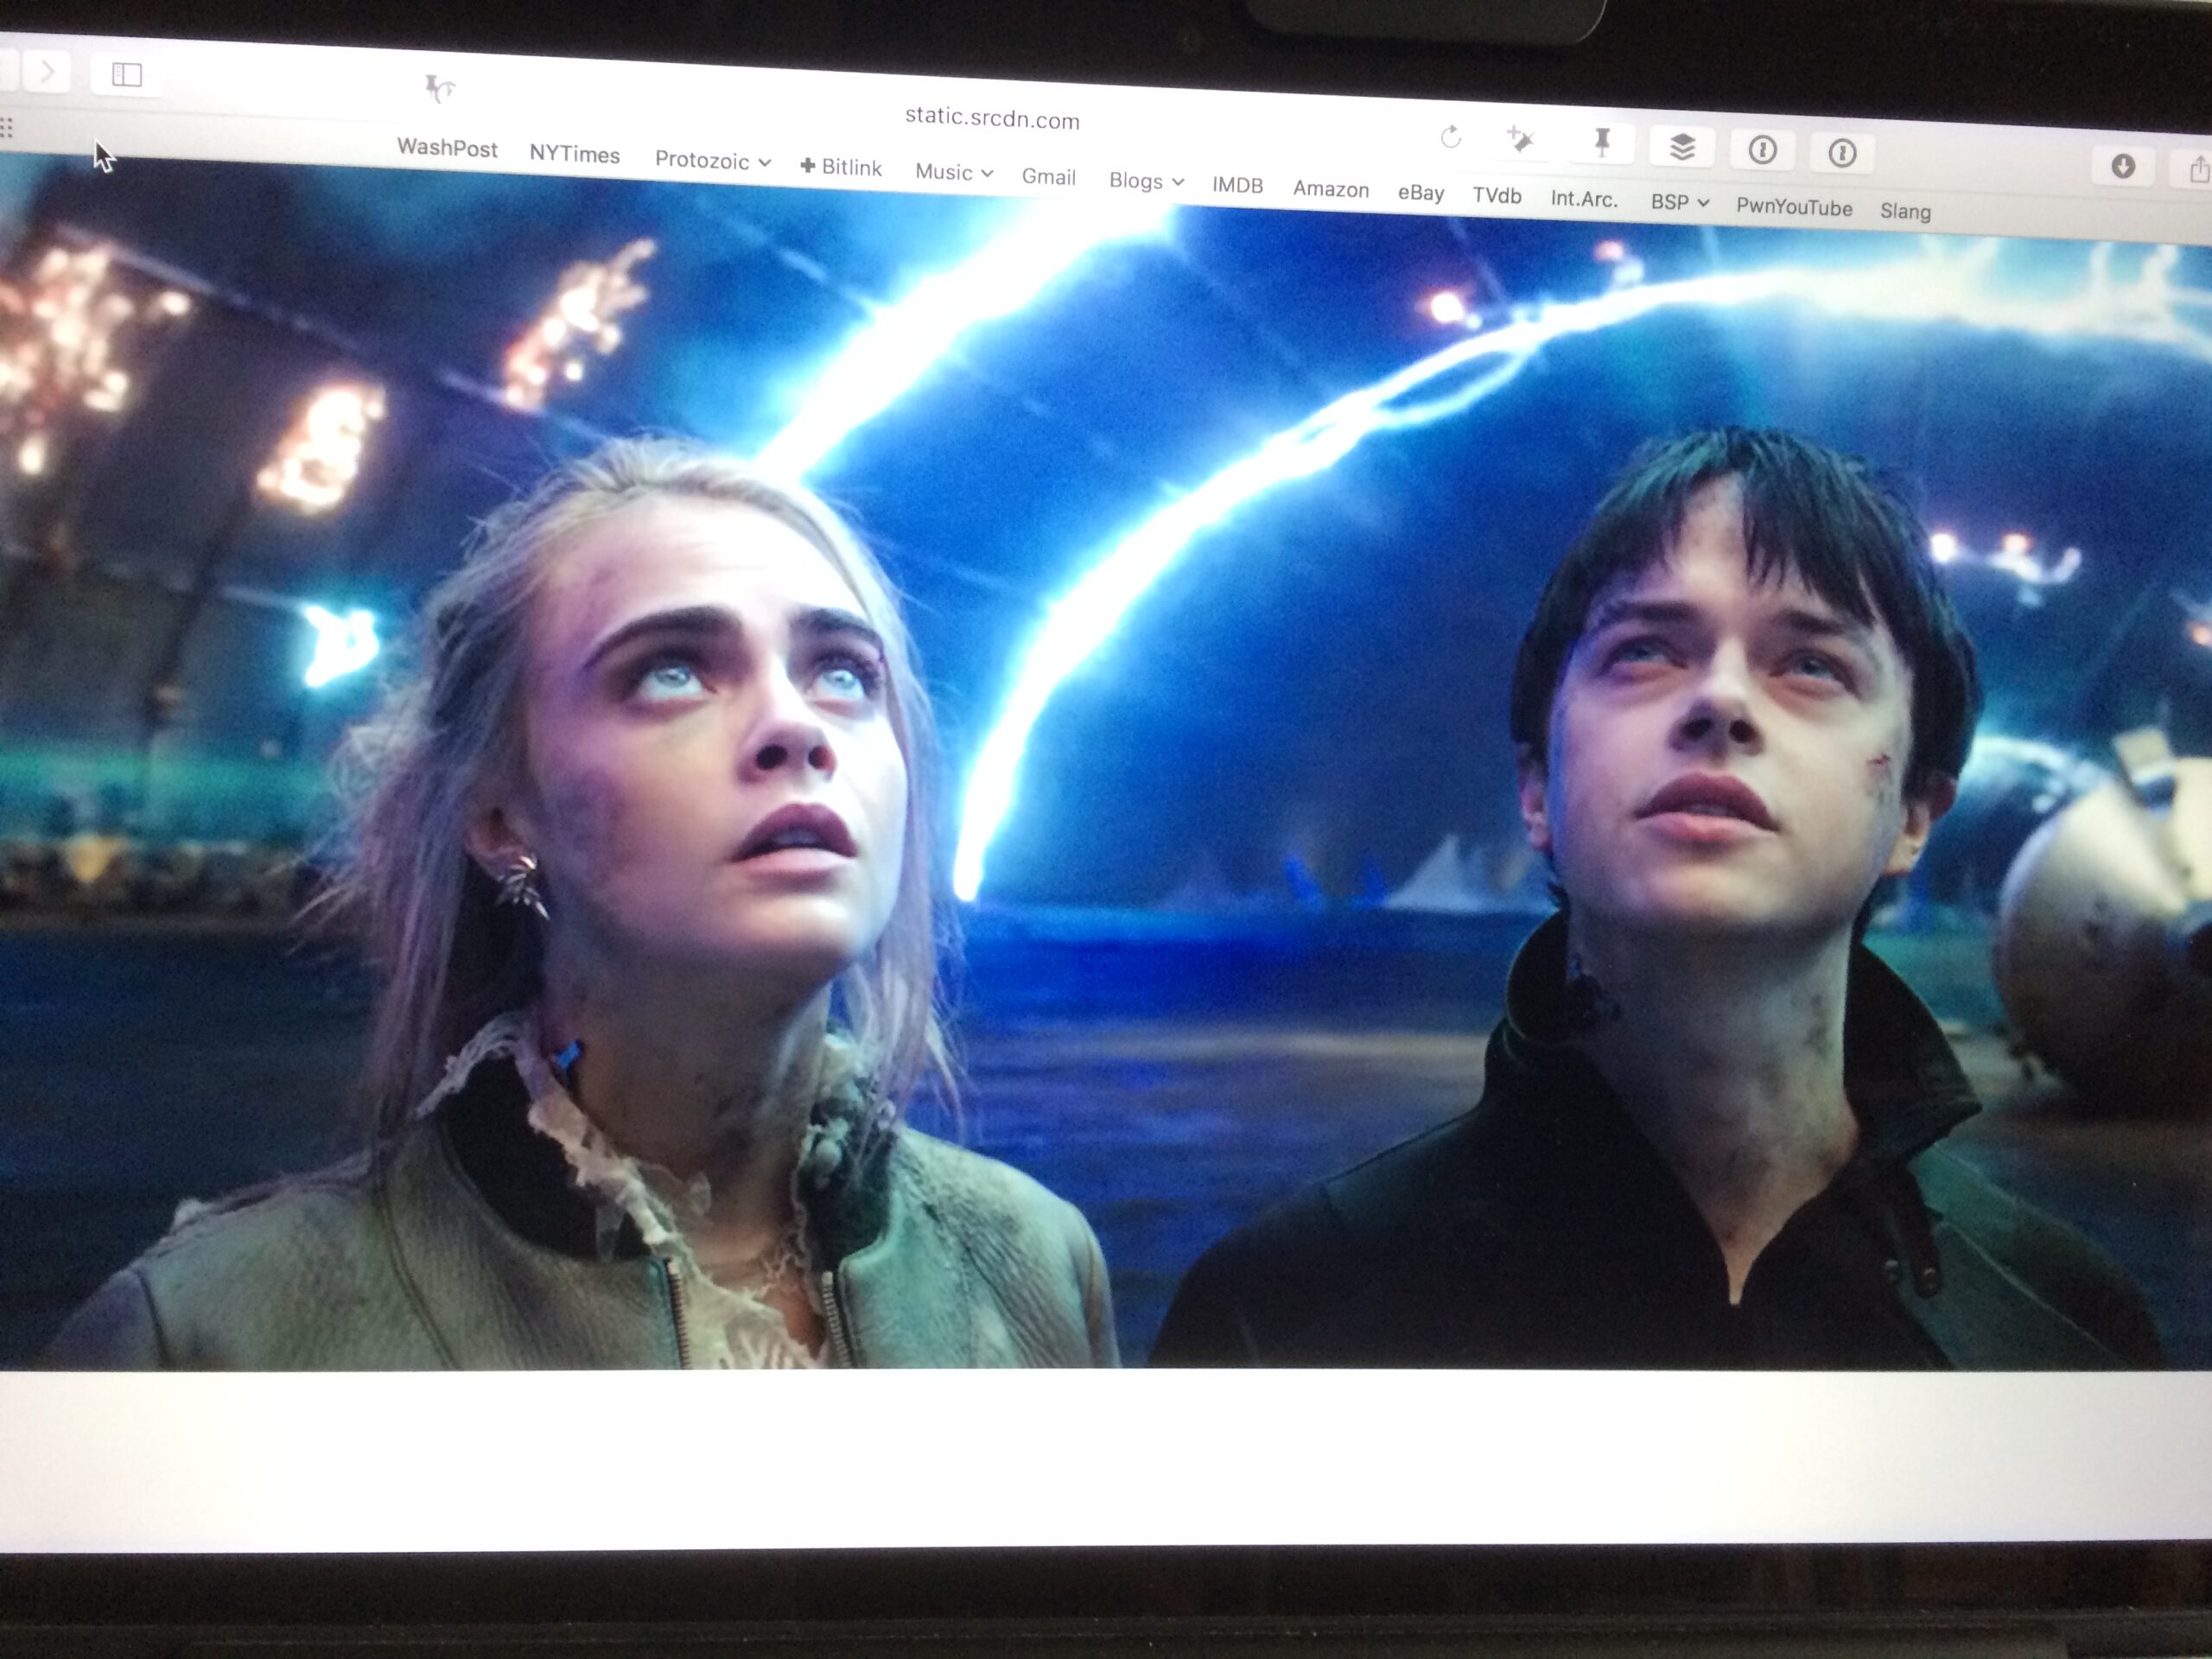
Task: Click the static.srcdn.com address bar
Action: pyautogui.click(x=992, y=118)
